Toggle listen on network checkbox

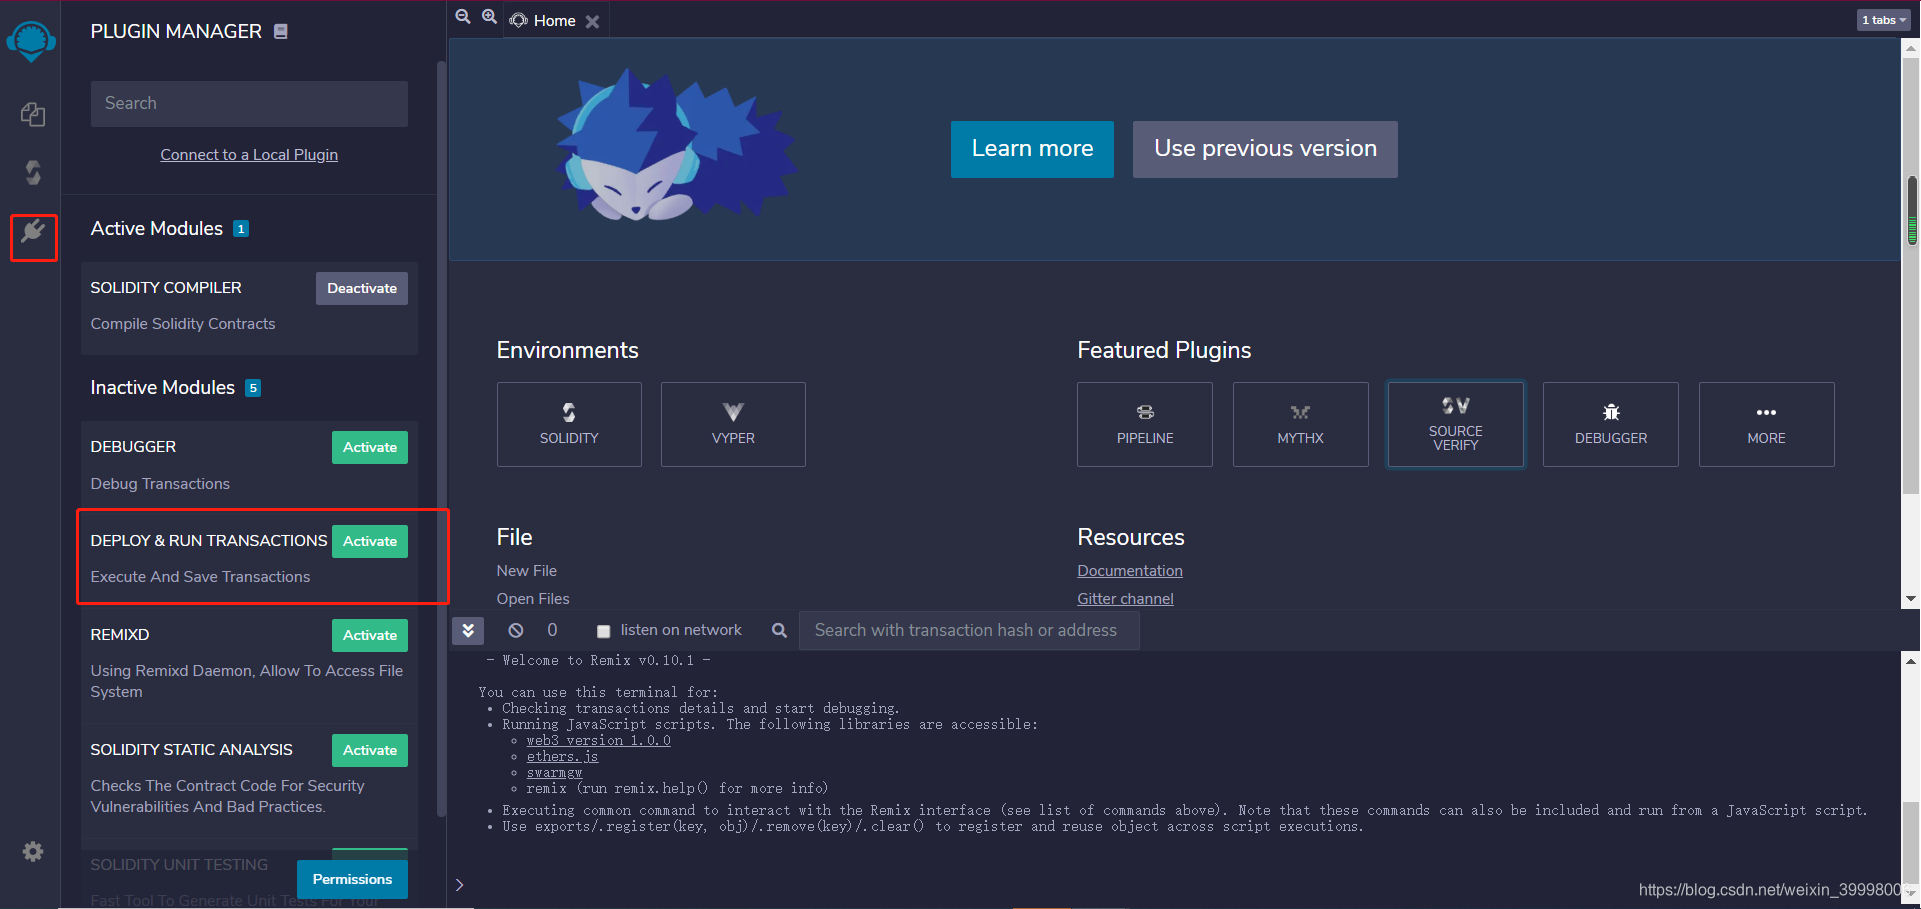pyautogui.click(x=603, y=631)
